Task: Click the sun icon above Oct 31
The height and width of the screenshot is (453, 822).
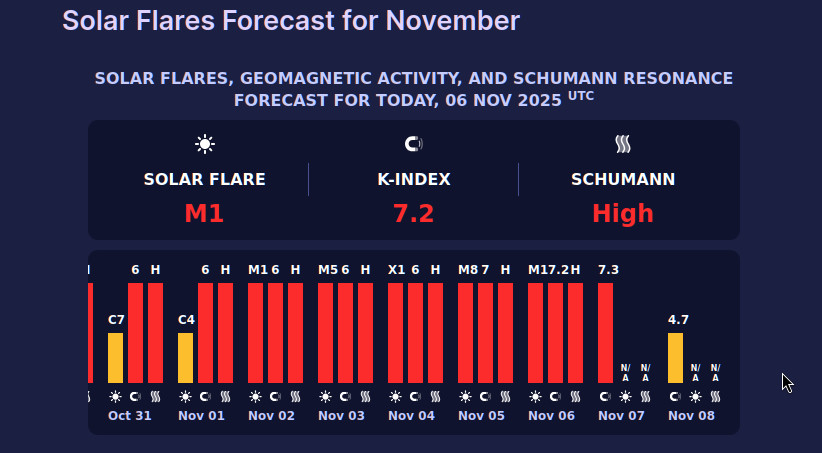Action: pyautogui.click(x=115, y=396)
